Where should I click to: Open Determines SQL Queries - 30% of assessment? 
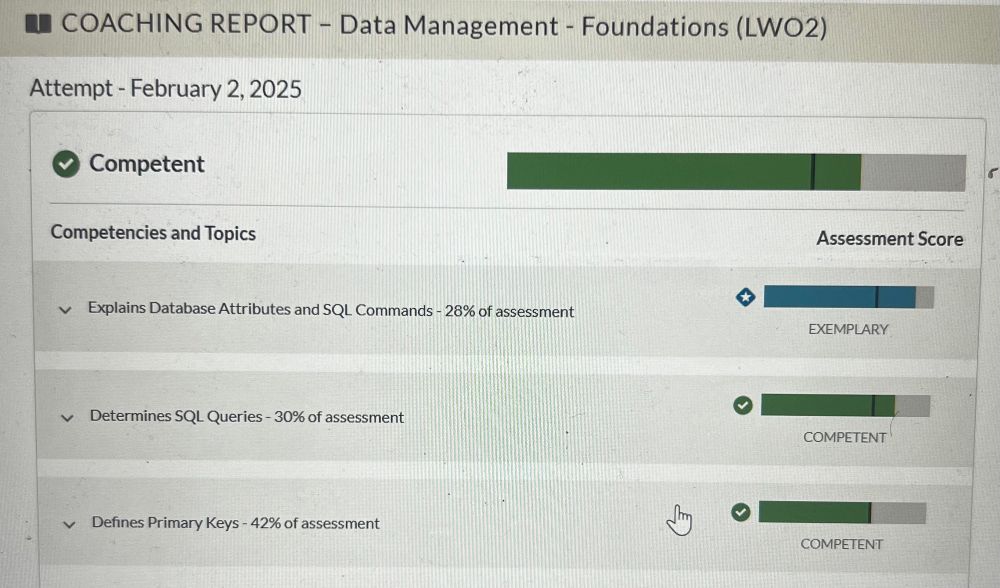(247, 416)
